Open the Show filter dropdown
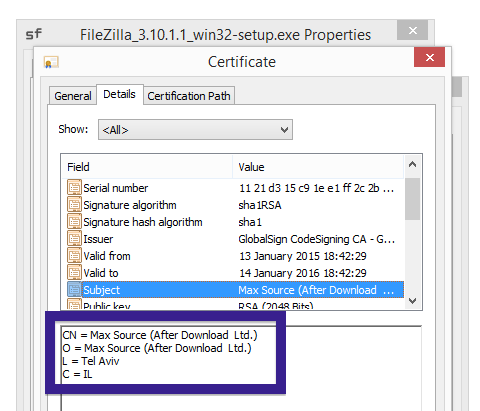 click(195, 130)
